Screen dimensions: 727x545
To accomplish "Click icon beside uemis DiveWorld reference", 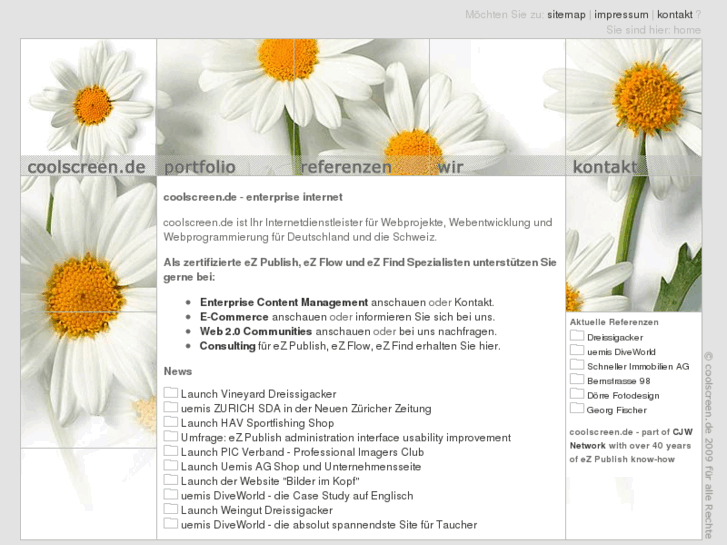I will [577, 351].
